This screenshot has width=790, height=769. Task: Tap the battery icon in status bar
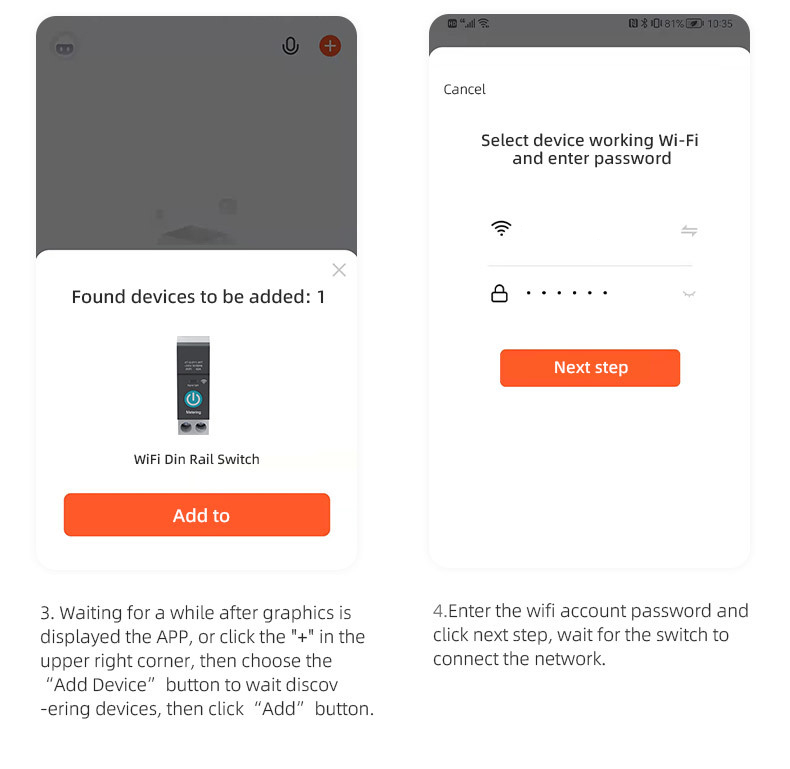tap(695, 23)
